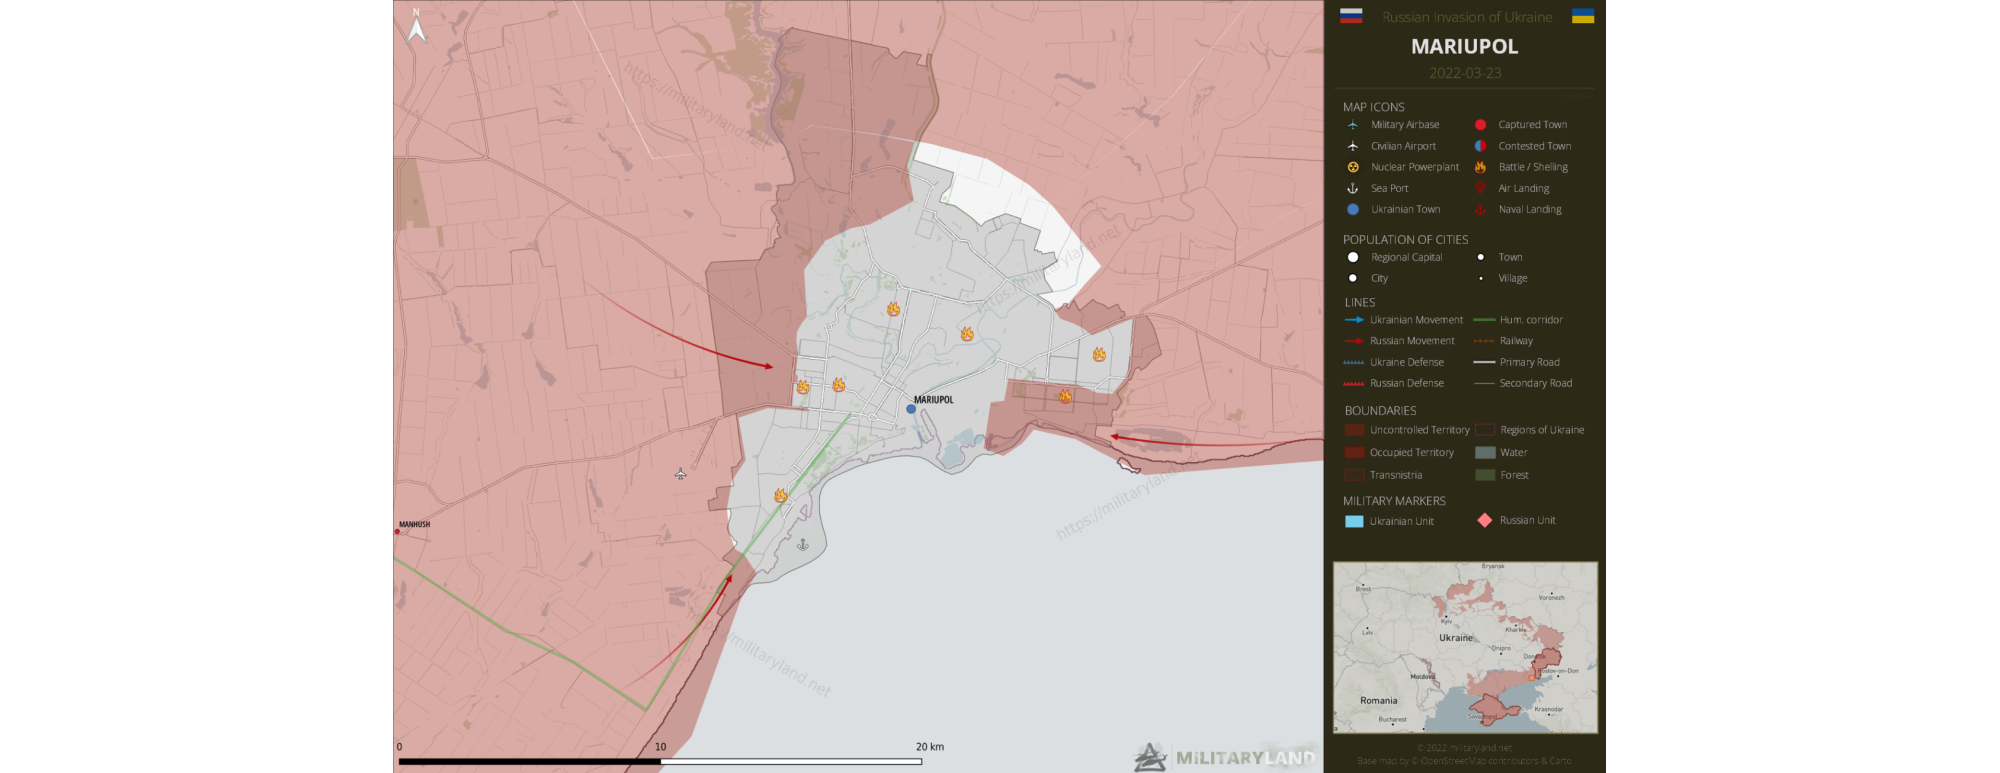Click the Ukraine Defense line symbol

[x=1354, y=362]
